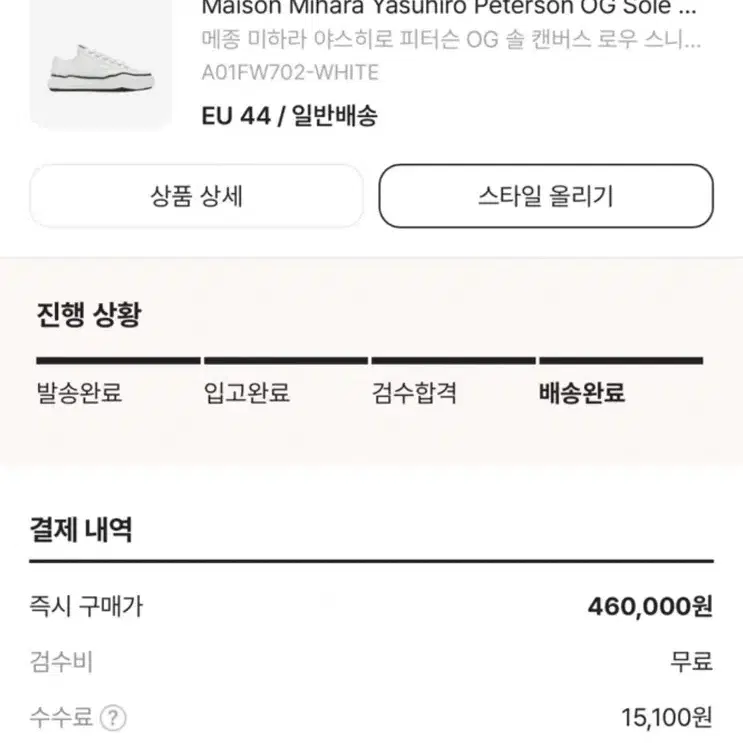Click the 입고완료 progress step

[x=246, y=392]
